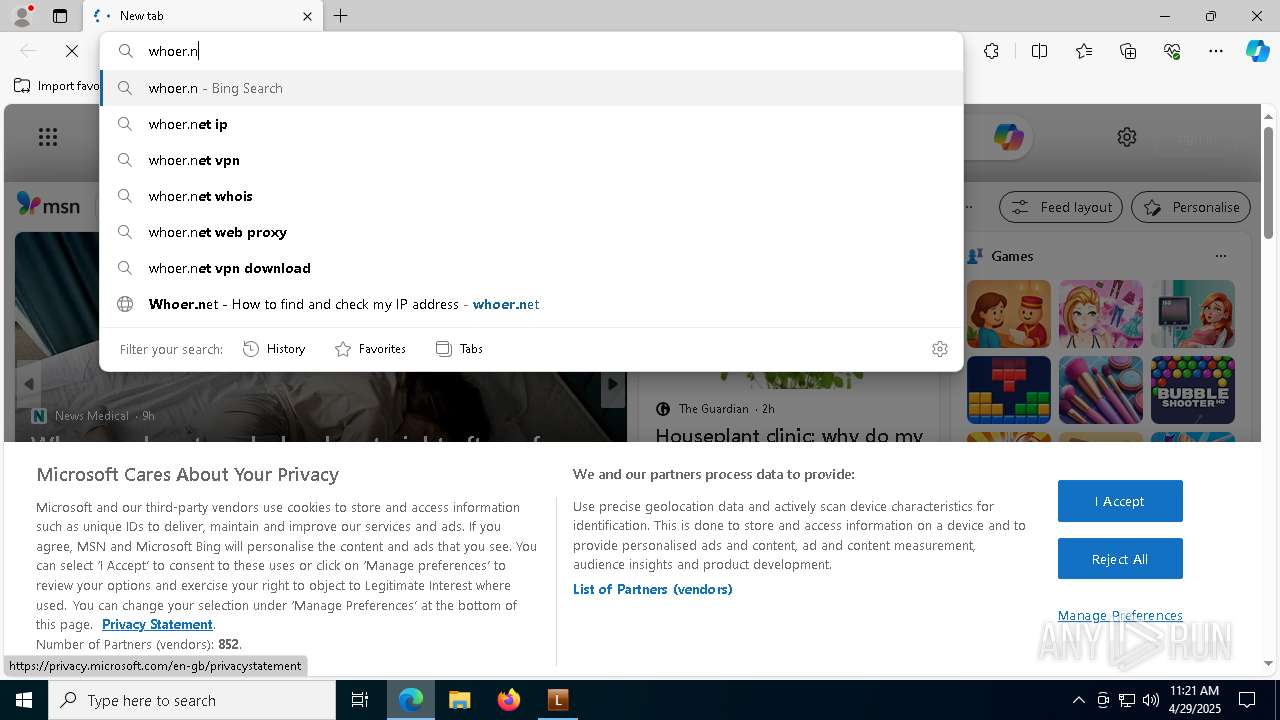Screen dimensions: 1280x720
Task: Stop loading the page
Action: tap(72, 51)
